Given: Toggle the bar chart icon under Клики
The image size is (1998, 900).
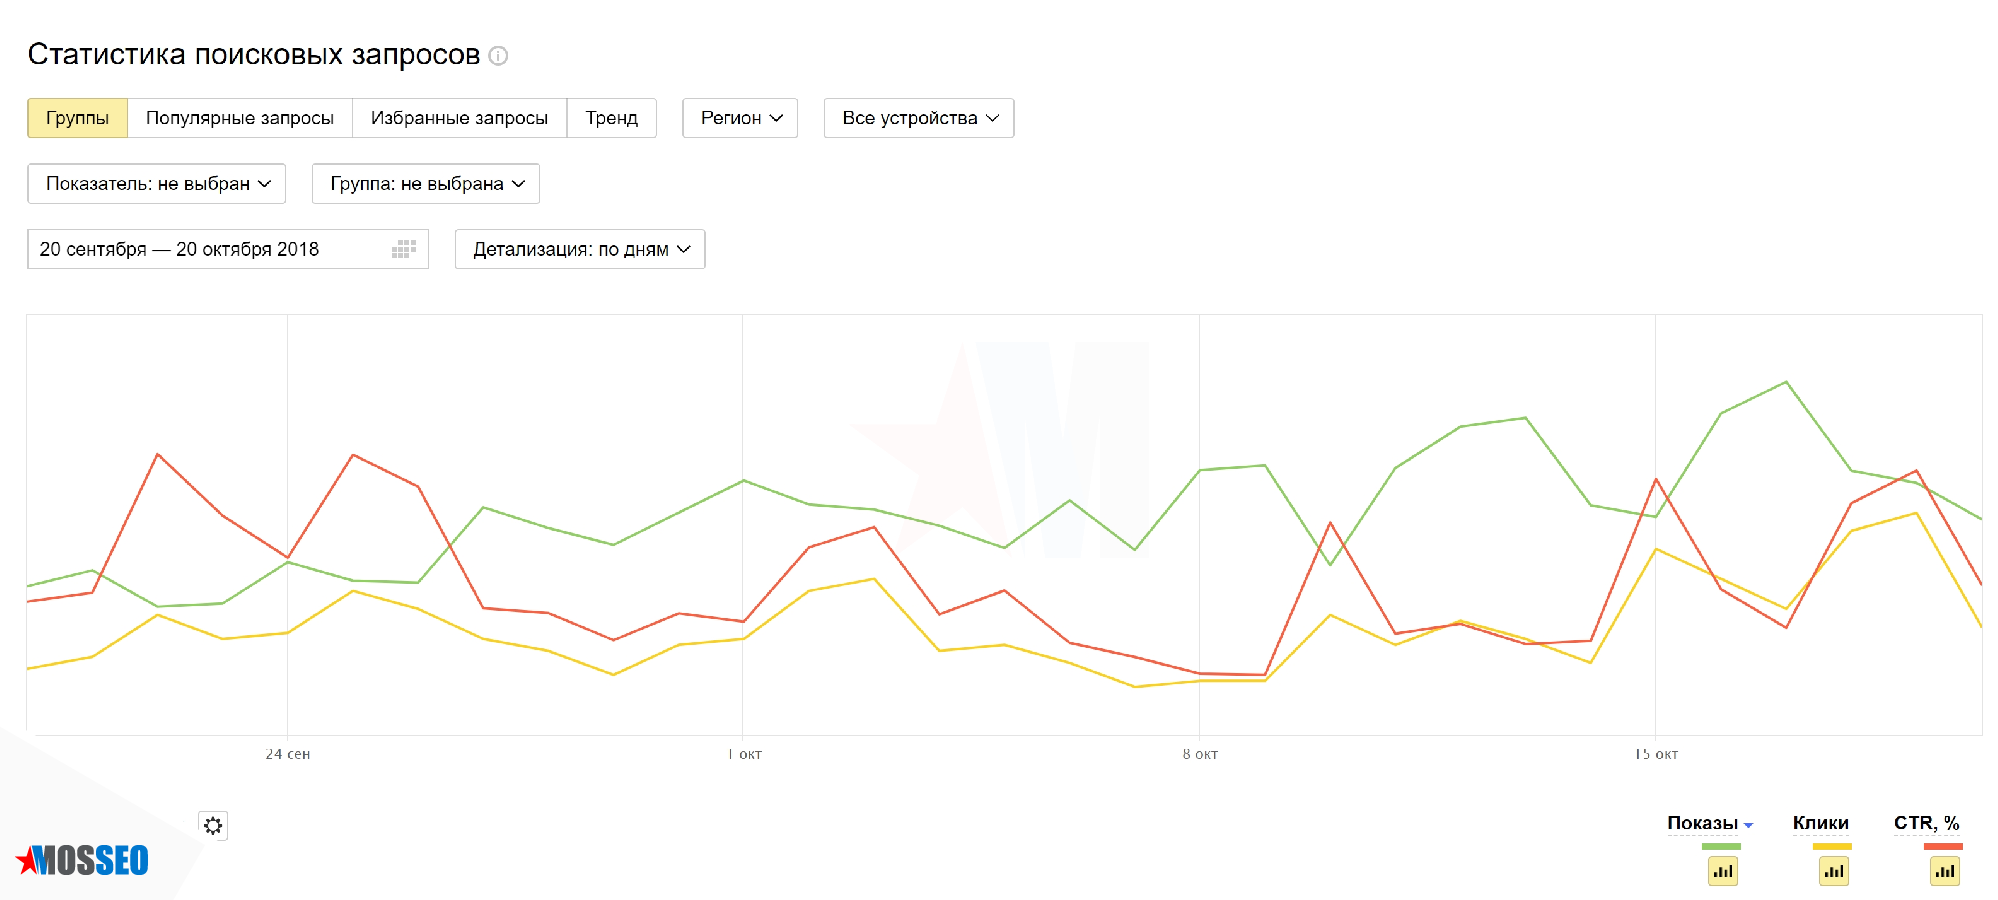Looking at the screenshot, I should tap(1833, 871).
